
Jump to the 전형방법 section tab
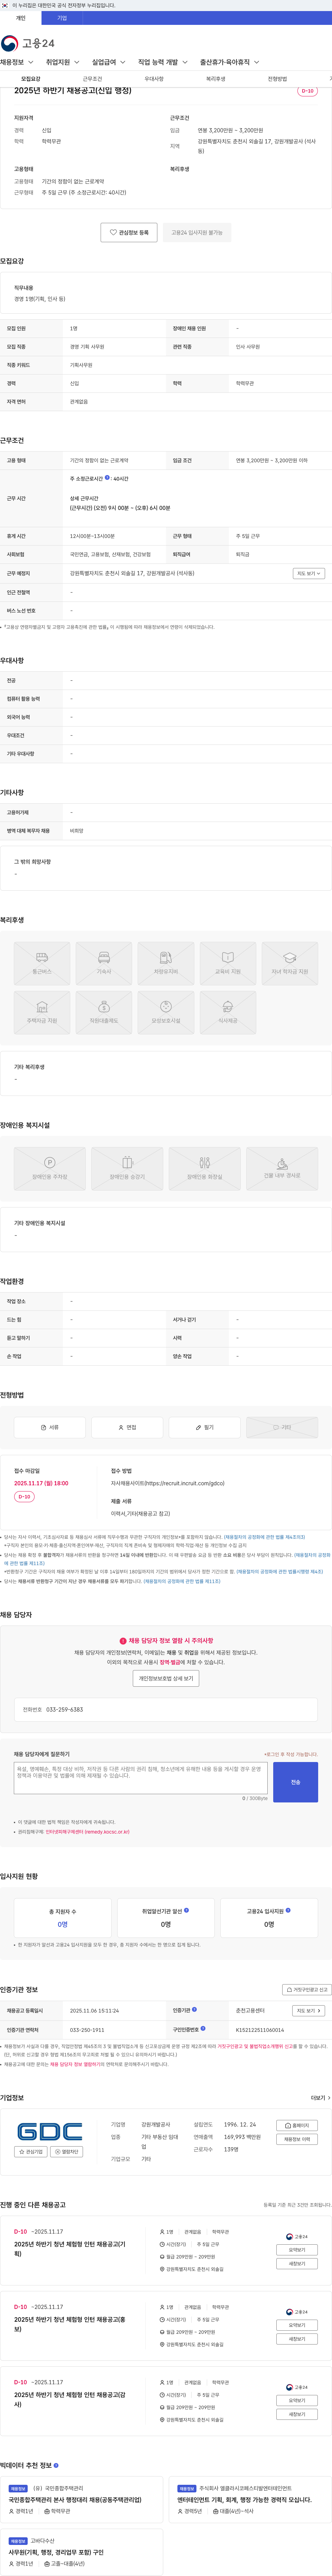coord(277,79)
